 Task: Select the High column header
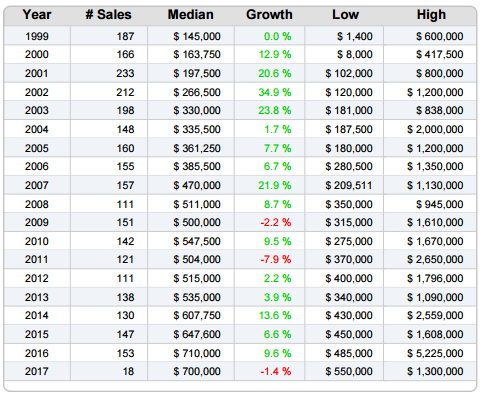431,15
